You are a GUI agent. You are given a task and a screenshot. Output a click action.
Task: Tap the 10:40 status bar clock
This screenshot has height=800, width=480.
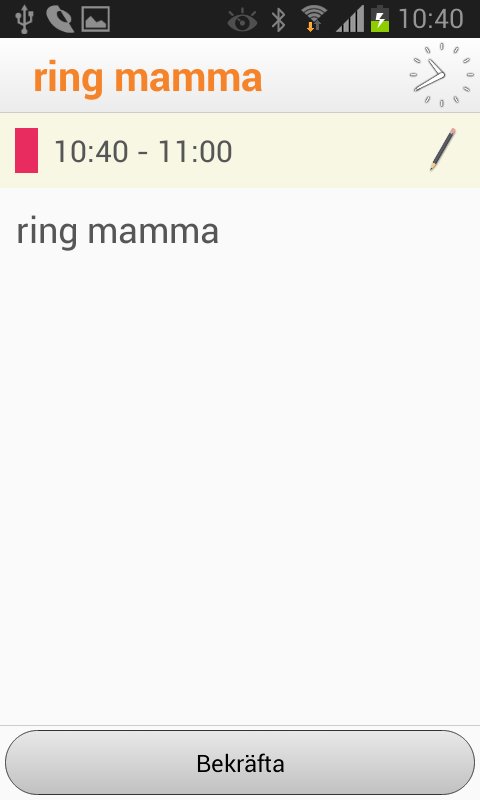coord(431,19)
